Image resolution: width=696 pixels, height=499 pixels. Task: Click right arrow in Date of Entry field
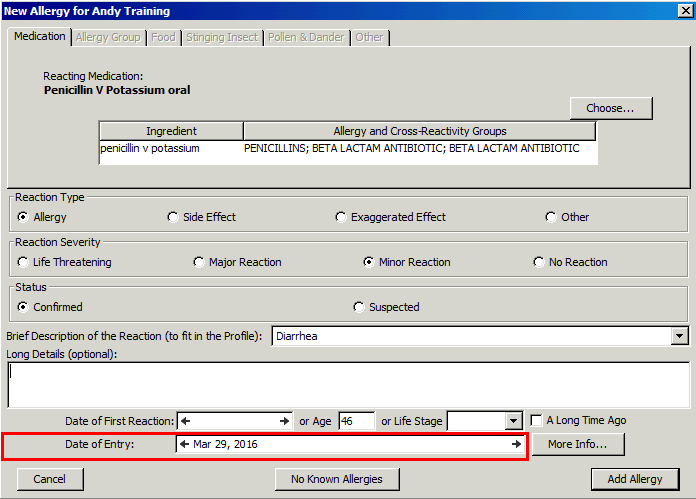[516, 444]
